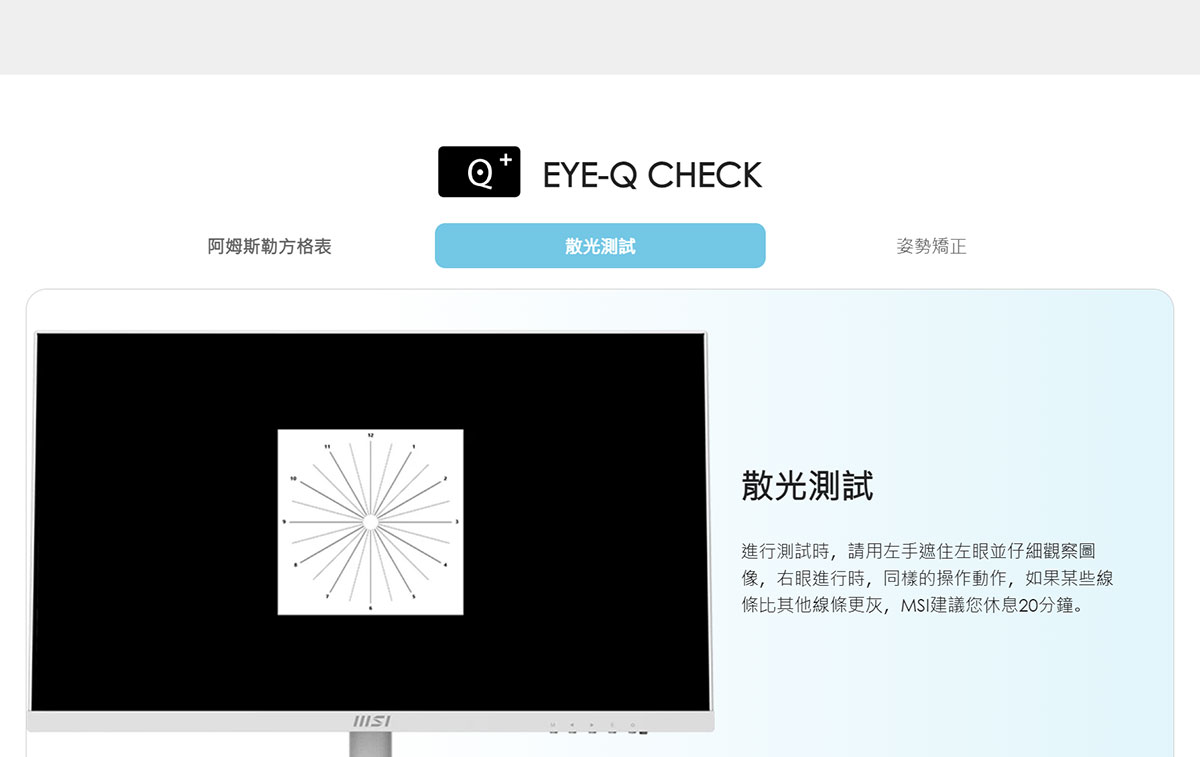This screenshot has height=757, width=1200.
Task: Click the 散光測試 heading in the panel
Action: pyautogui.click(x=807, y=486)
